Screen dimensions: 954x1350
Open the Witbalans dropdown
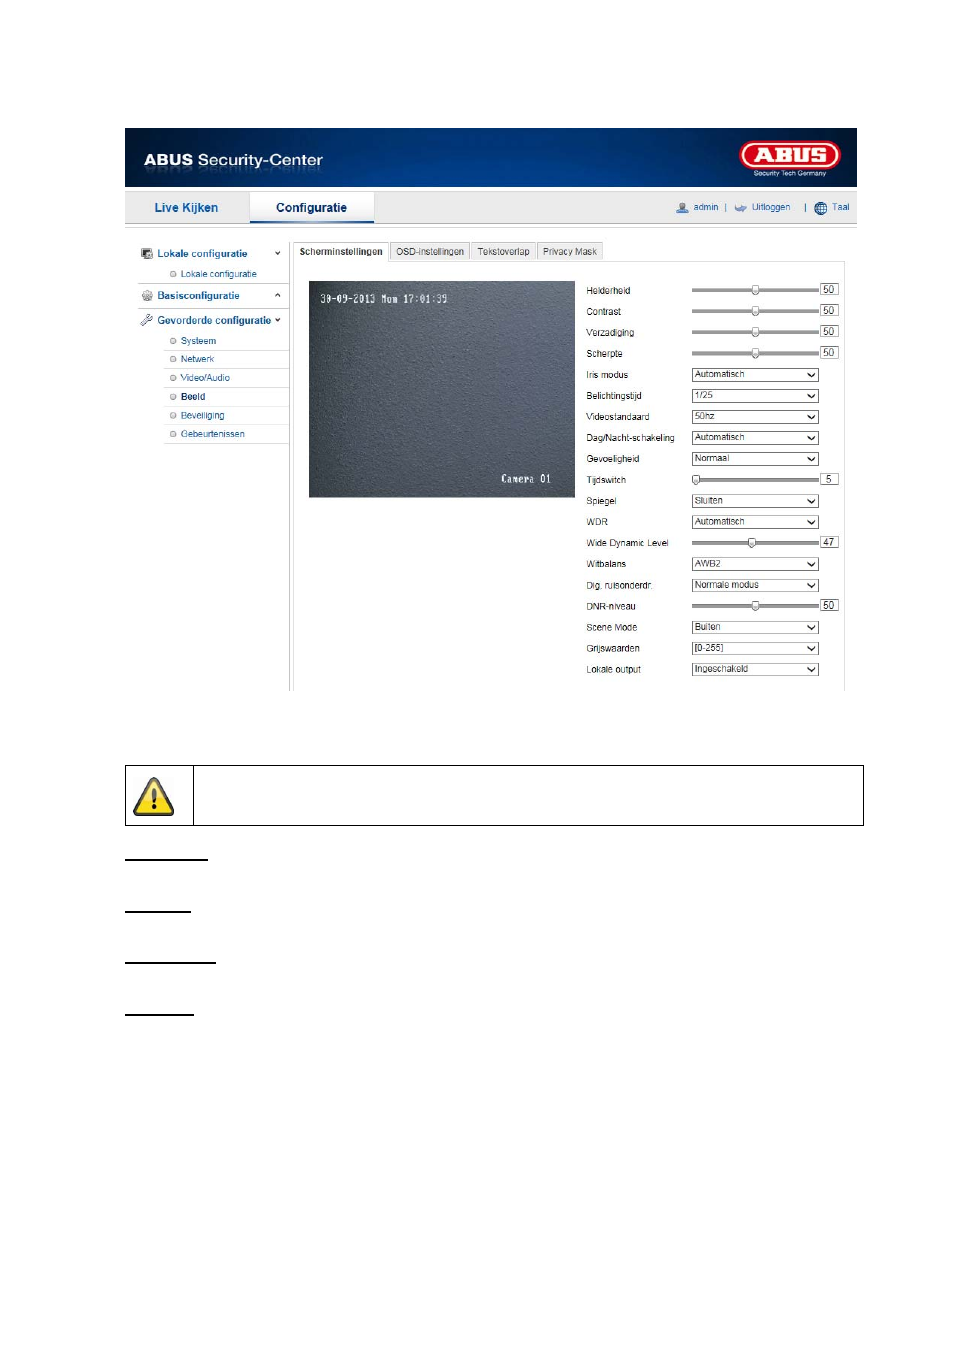point(755,564)
